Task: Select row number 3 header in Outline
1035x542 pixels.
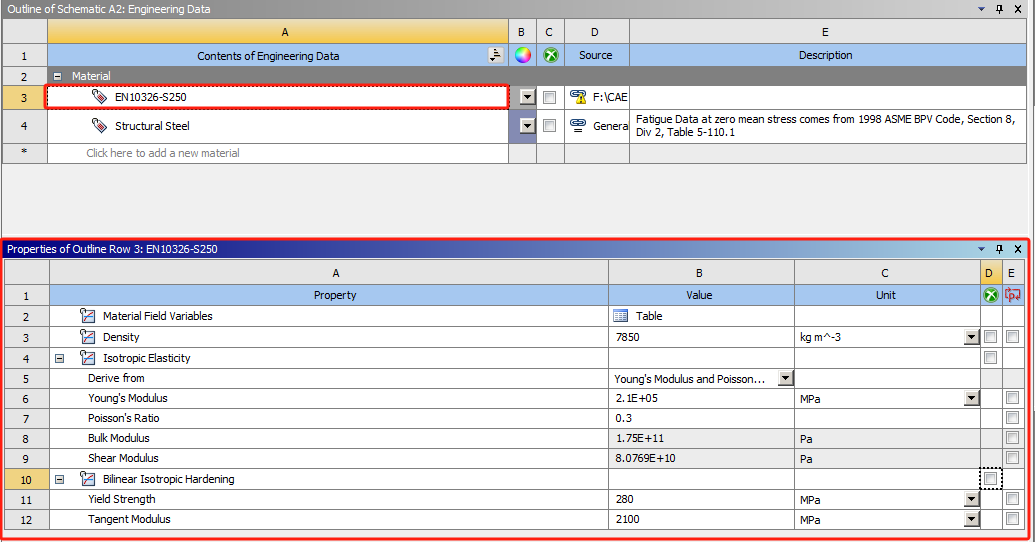Action: (x=24, y=98)
